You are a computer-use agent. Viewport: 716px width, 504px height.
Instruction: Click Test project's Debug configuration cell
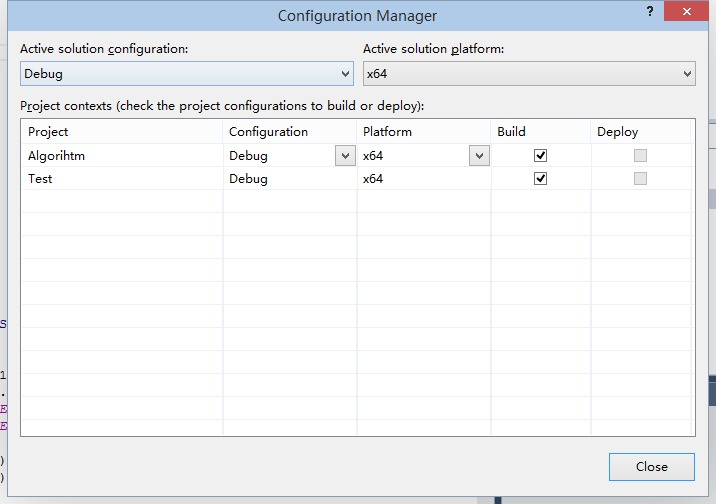[249, 179]
